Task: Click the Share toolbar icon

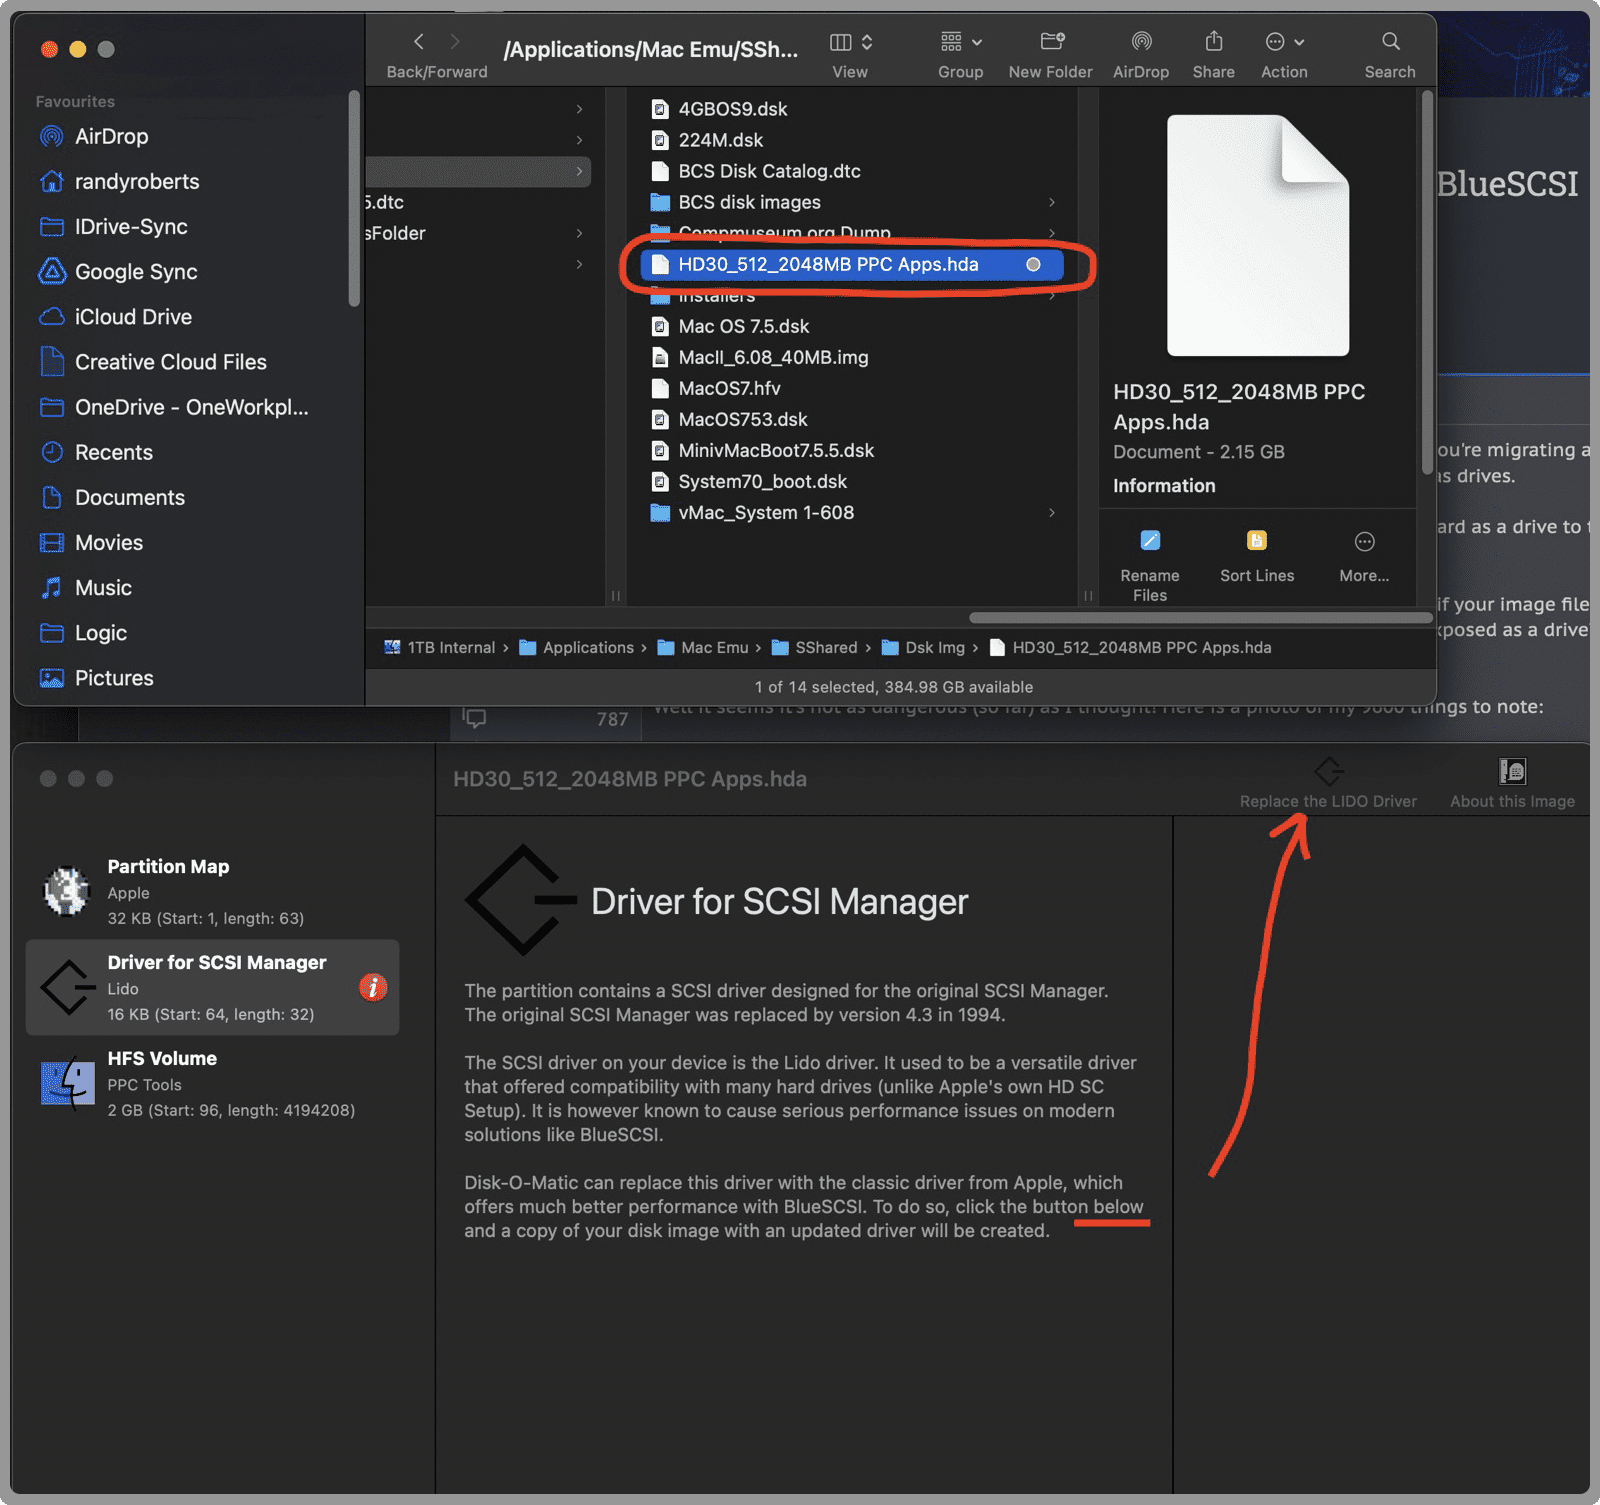Action: point(1213,42)
